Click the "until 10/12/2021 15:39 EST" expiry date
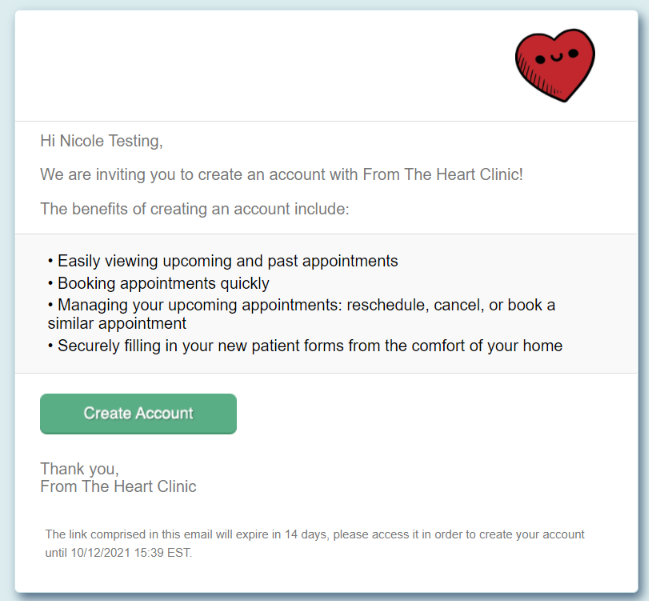 click(x=118, y=552)
